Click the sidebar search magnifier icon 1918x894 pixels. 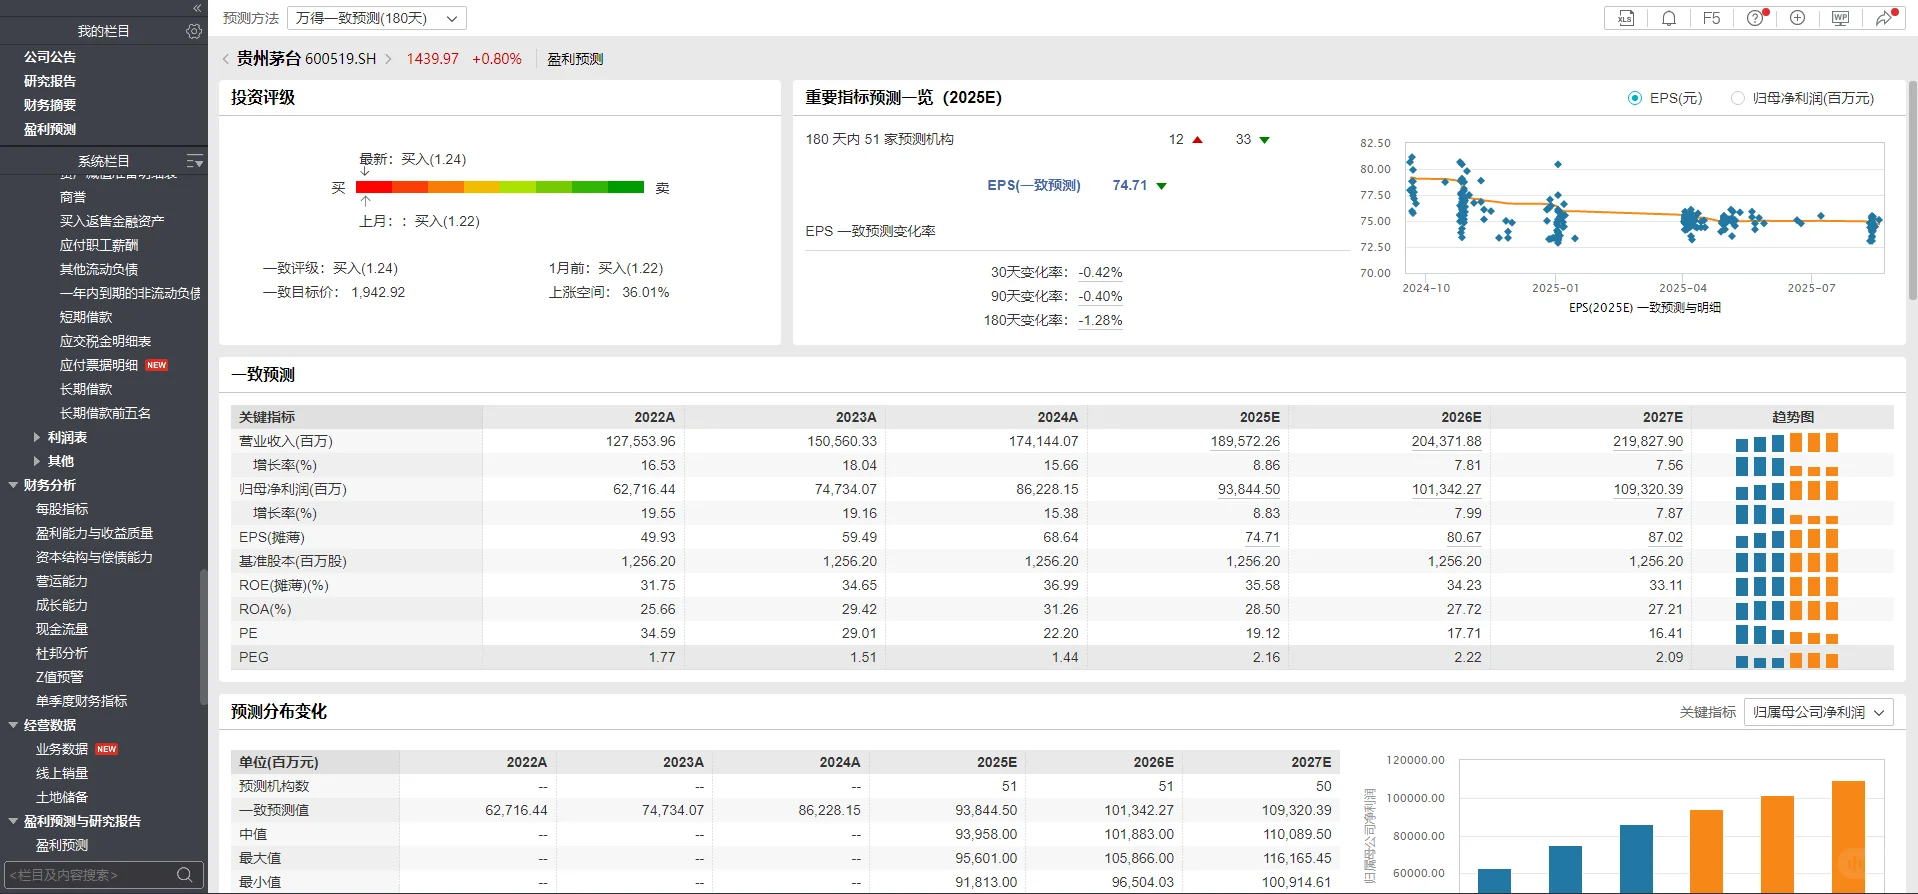[x=184, y=875]
